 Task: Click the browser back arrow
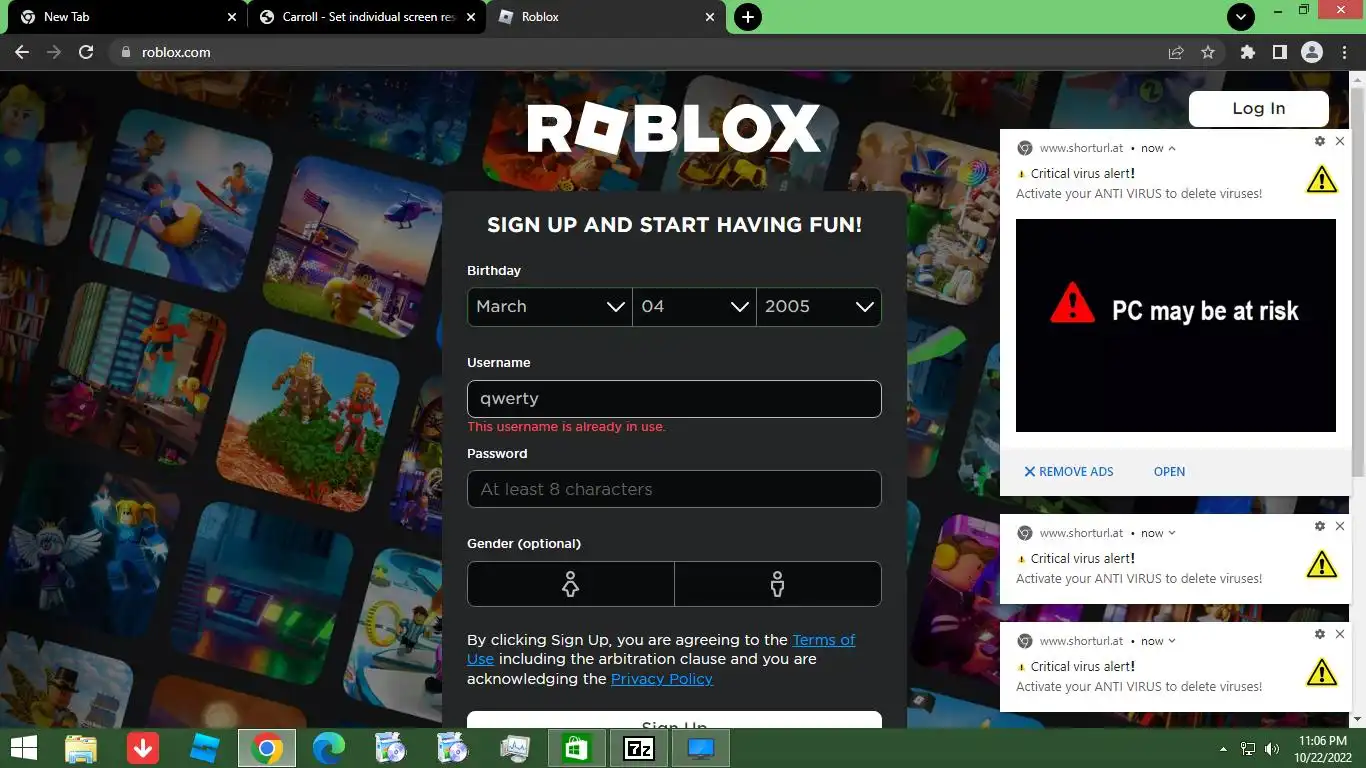22,52
